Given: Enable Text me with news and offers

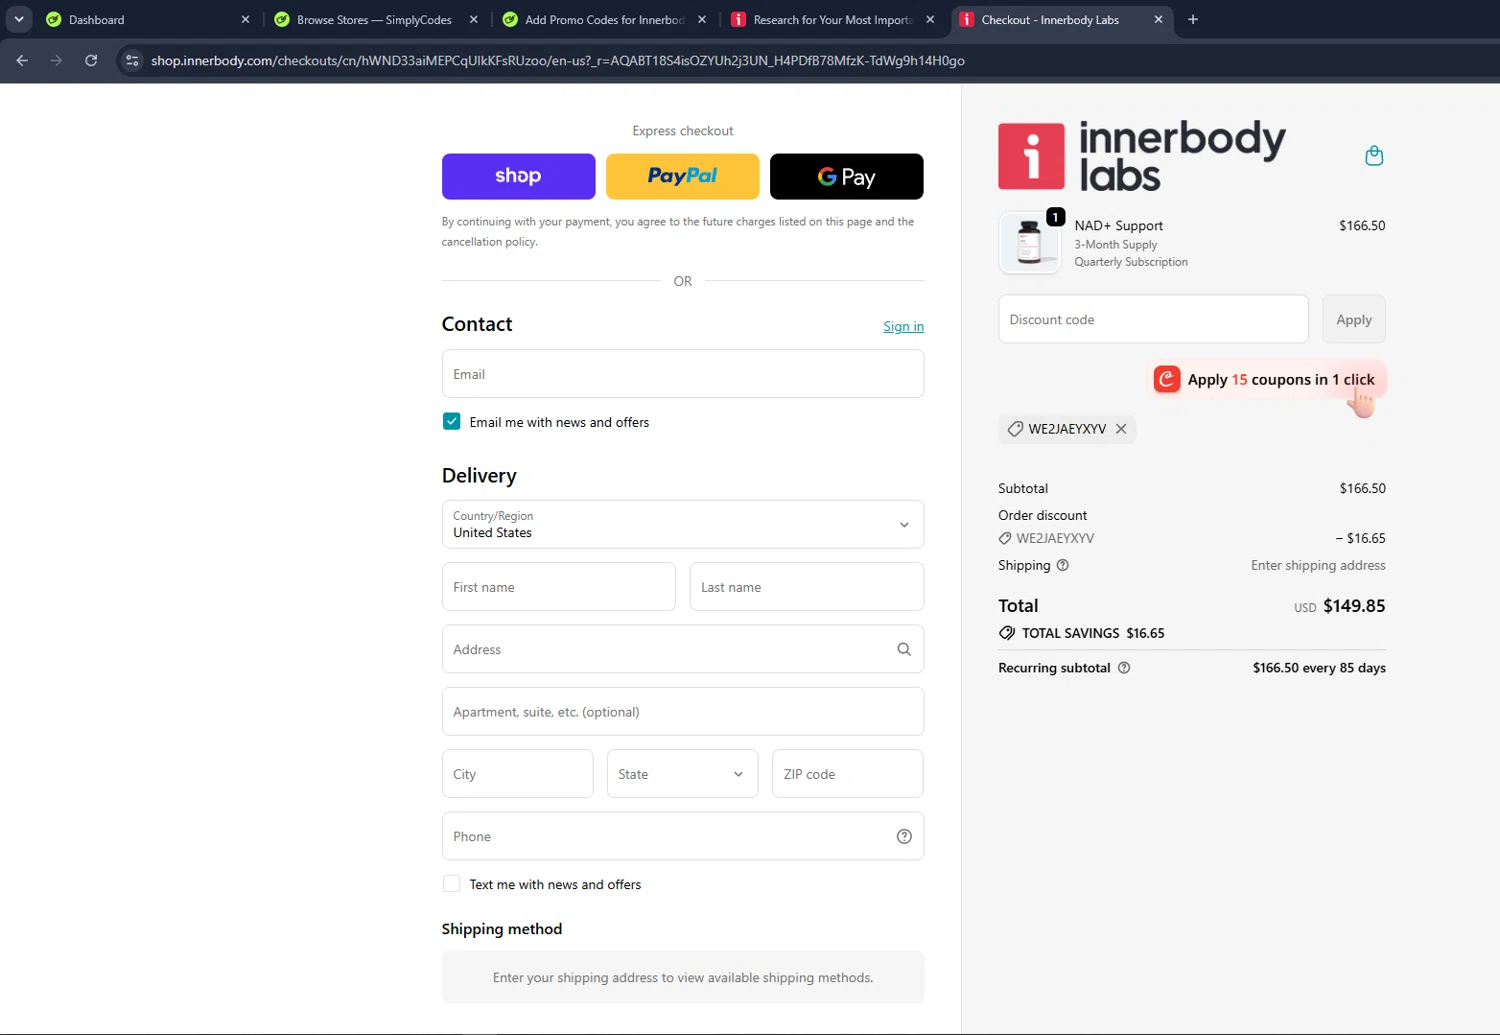Looking at the screenshot, I should 452,884.
